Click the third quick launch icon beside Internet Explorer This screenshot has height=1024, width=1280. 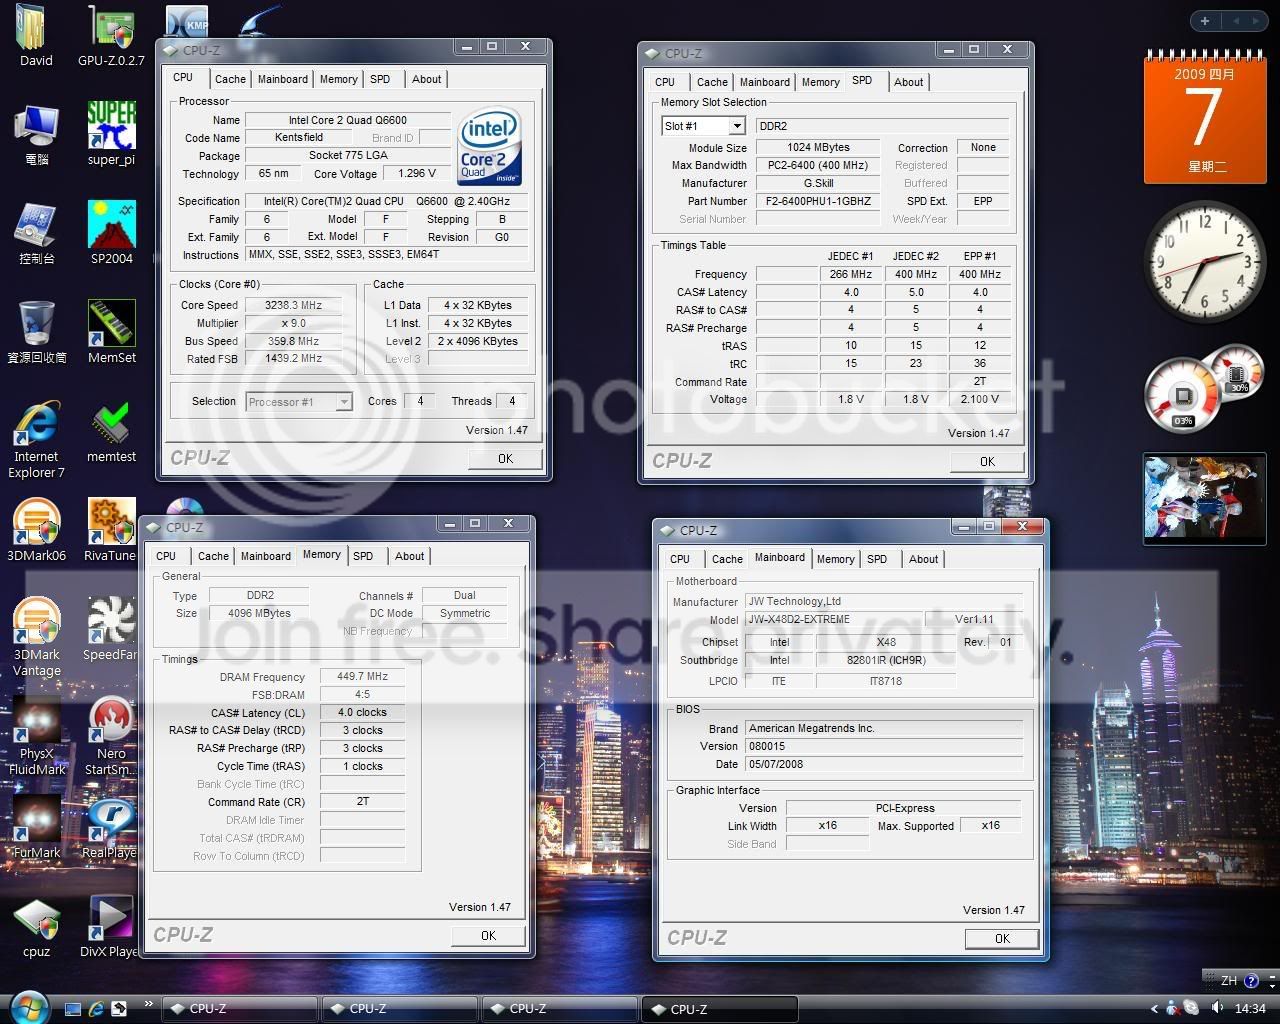120,1008
